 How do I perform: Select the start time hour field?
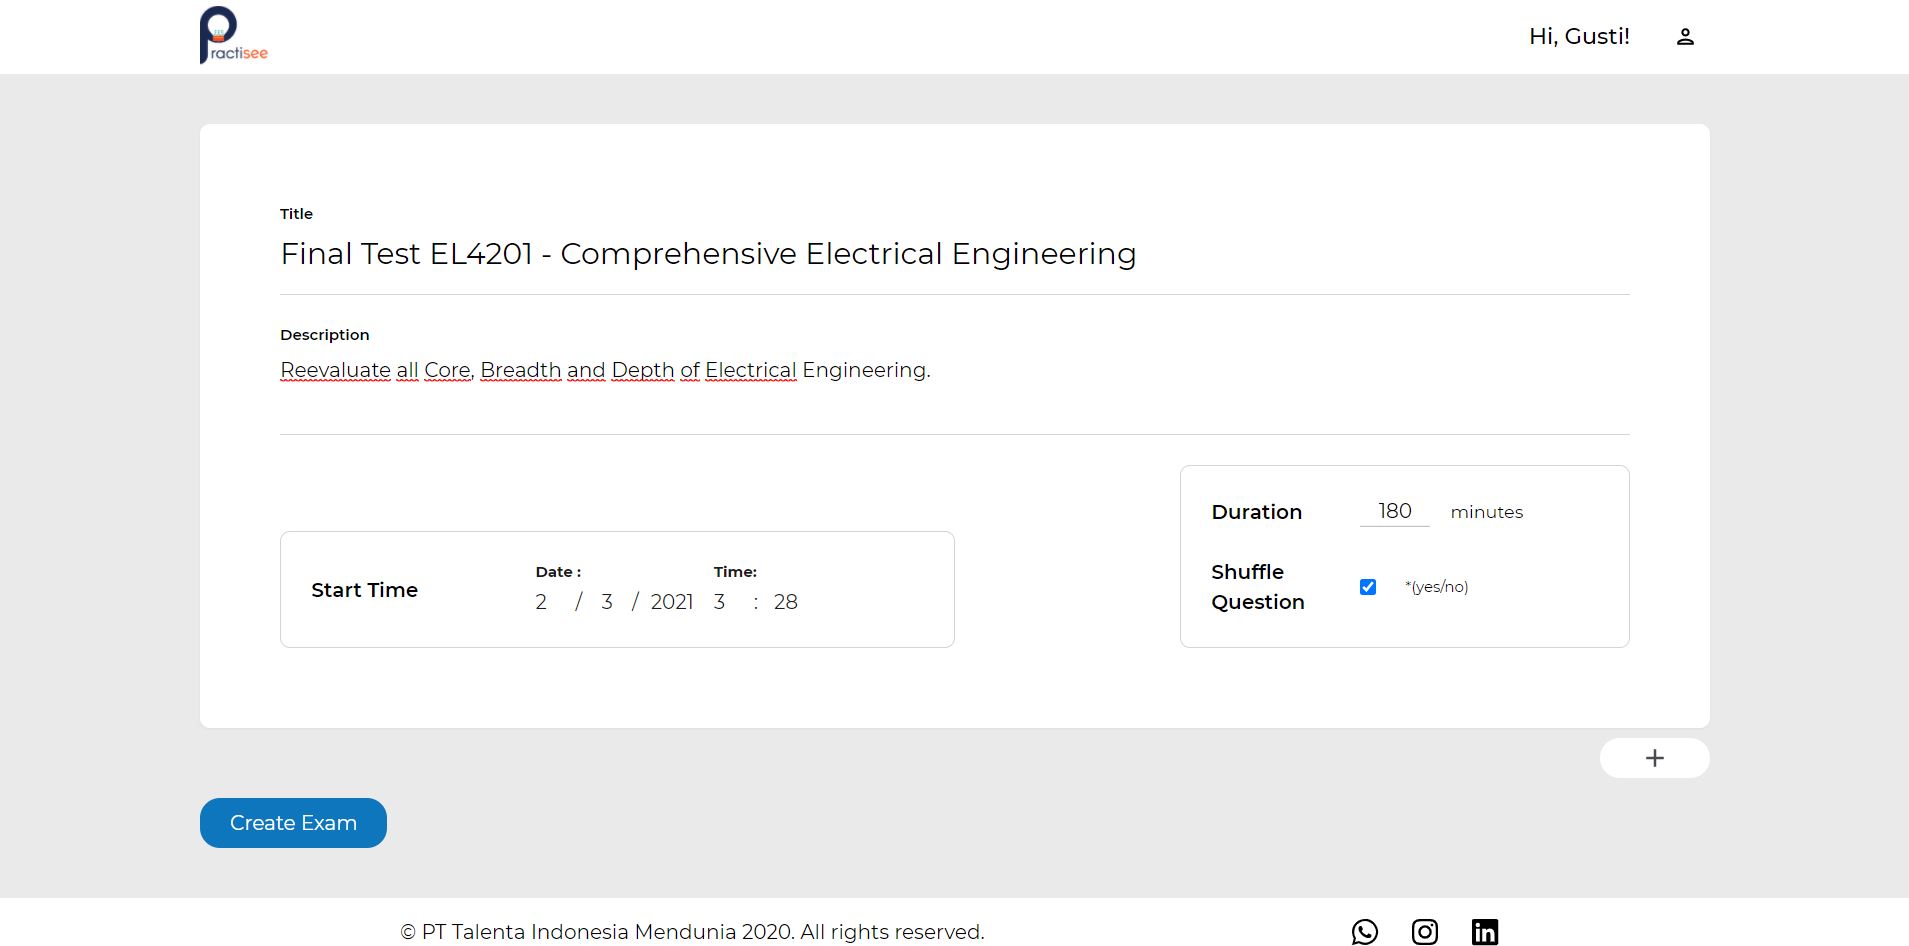[719, 602]
